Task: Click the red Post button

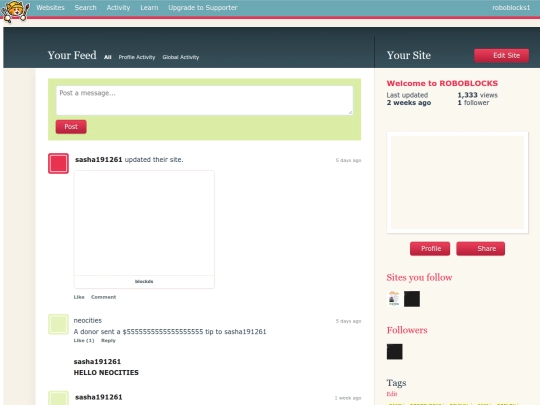Action: tap(71, 127)
